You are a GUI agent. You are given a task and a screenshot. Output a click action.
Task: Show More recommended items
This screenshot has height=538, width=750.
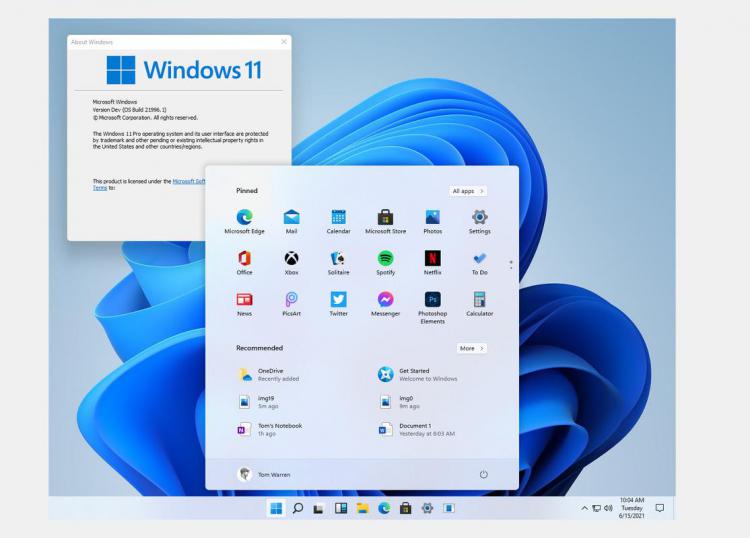(x=472, y=348)
